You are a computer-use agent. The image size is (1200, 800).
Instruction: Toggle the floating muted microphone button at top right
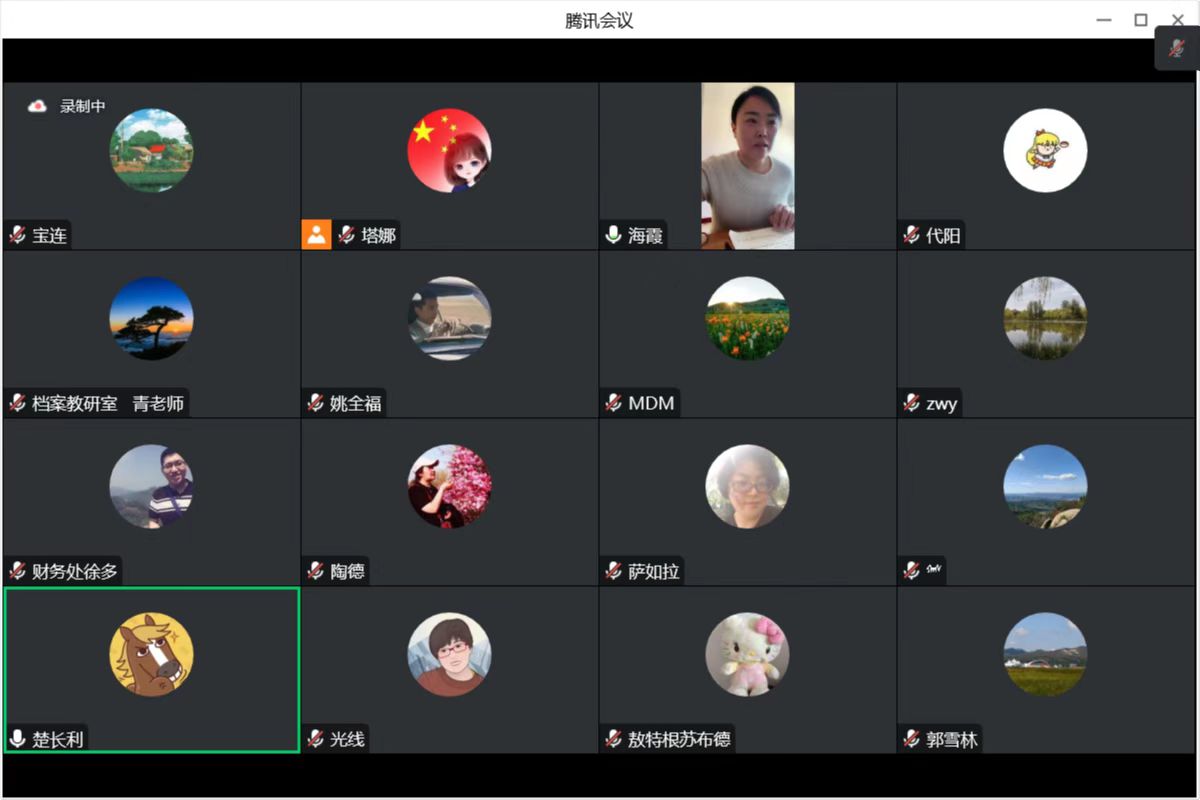click(1176, 49)
